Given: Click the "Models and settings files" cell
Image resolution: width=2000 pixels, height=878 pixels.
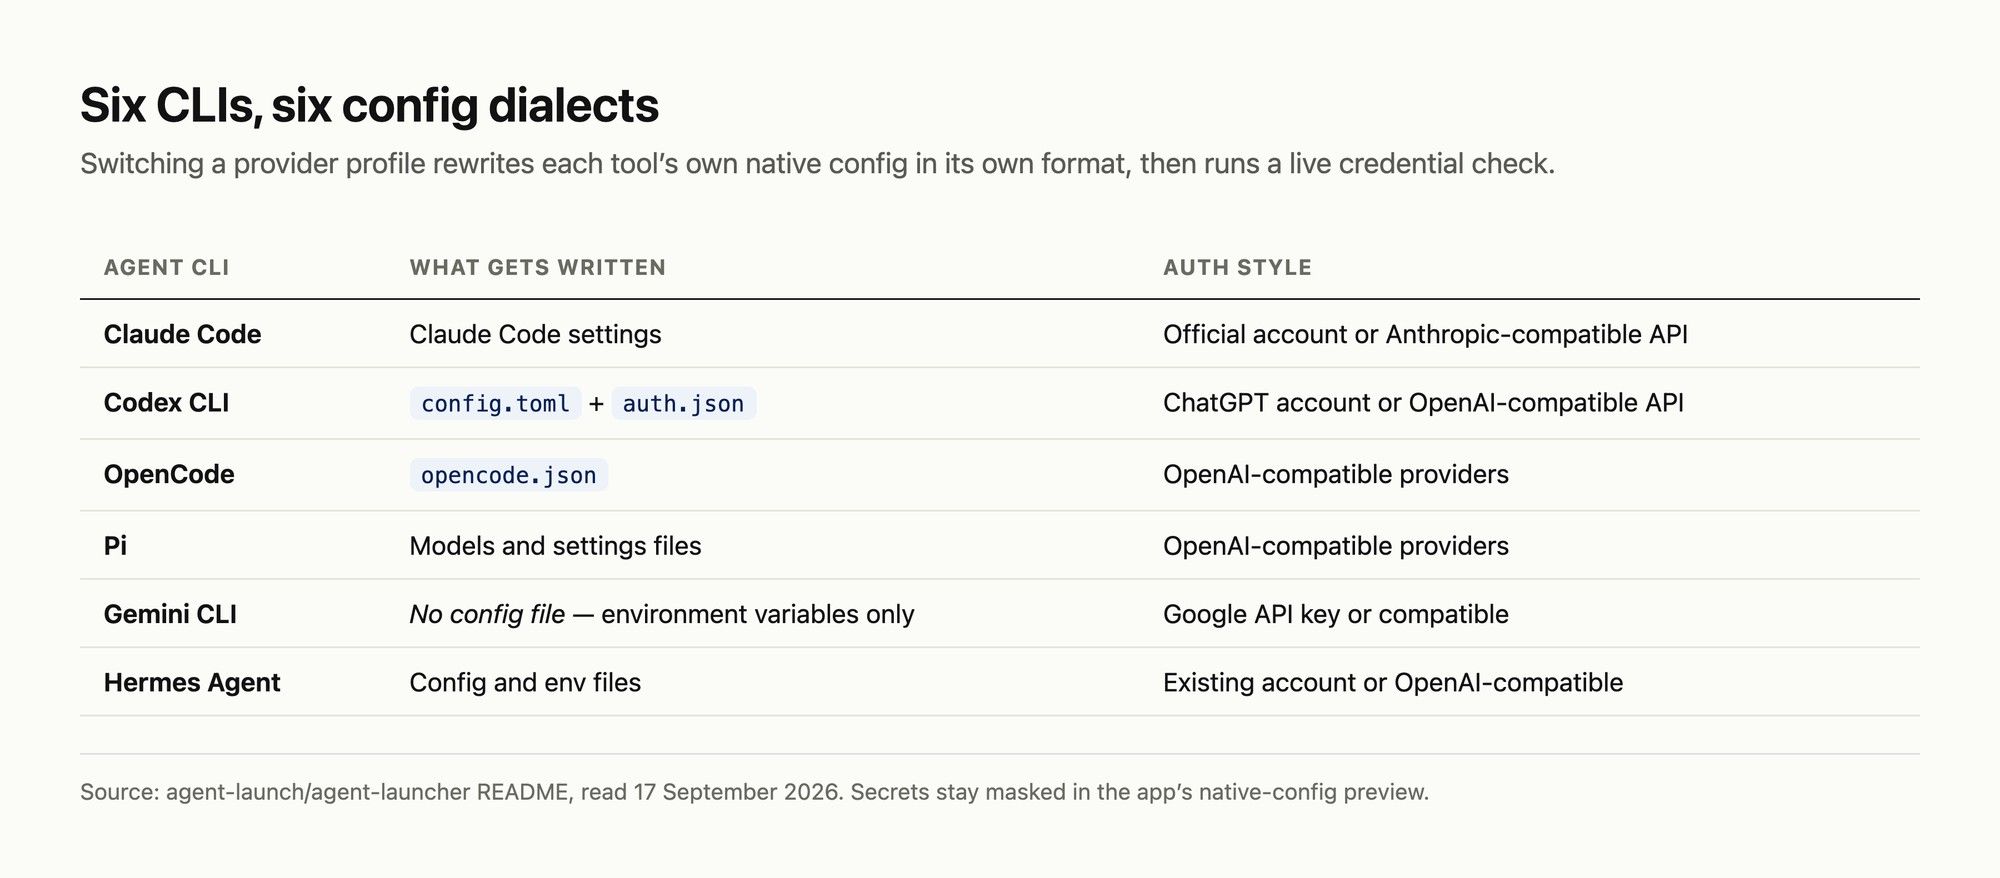Looking at the screenshot, I should [x=555, y=546].
